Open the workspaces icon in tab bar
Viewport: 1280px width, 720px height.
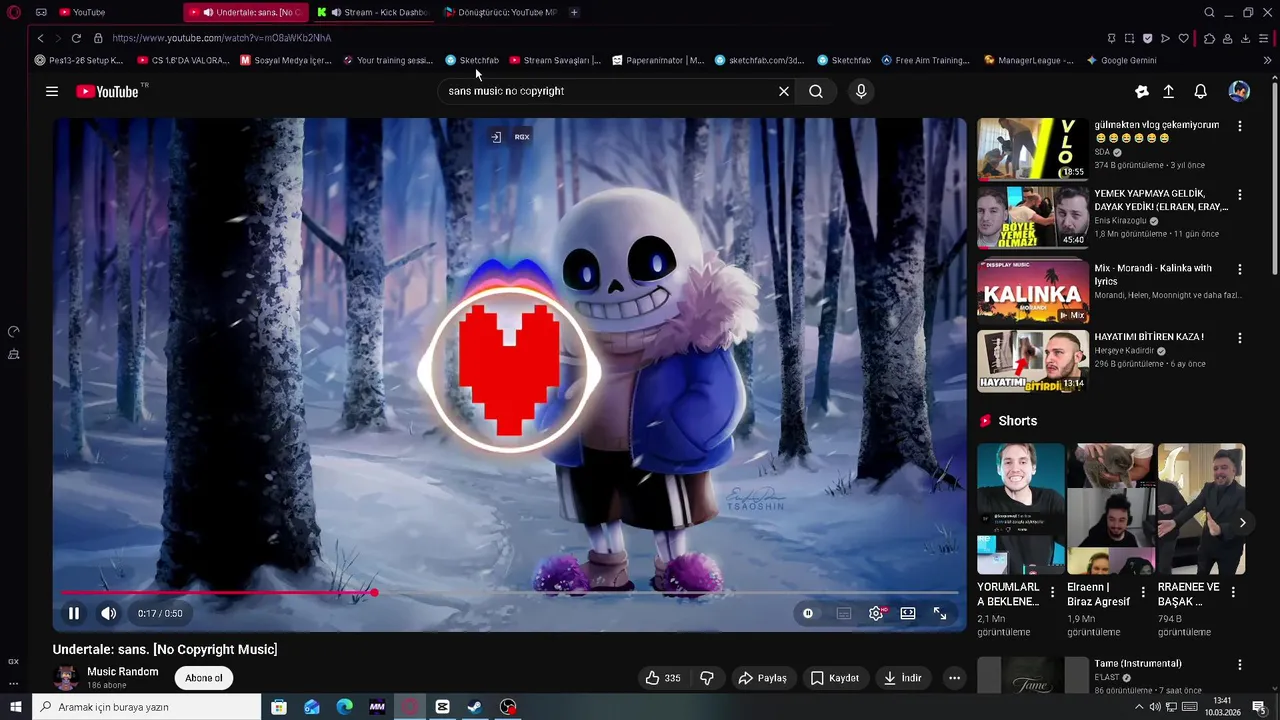point(41,12)
